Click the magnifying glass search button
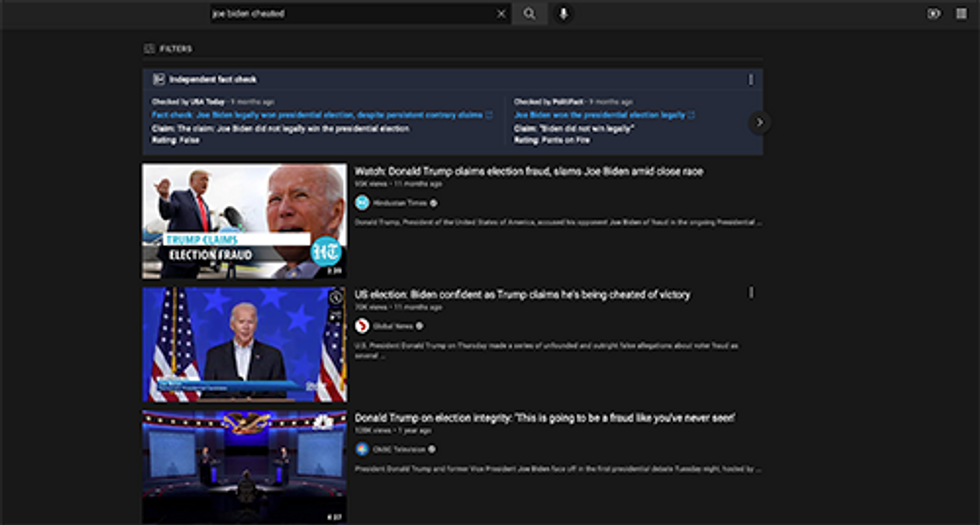This screenshot has width=980, height=525. [529, 14]
